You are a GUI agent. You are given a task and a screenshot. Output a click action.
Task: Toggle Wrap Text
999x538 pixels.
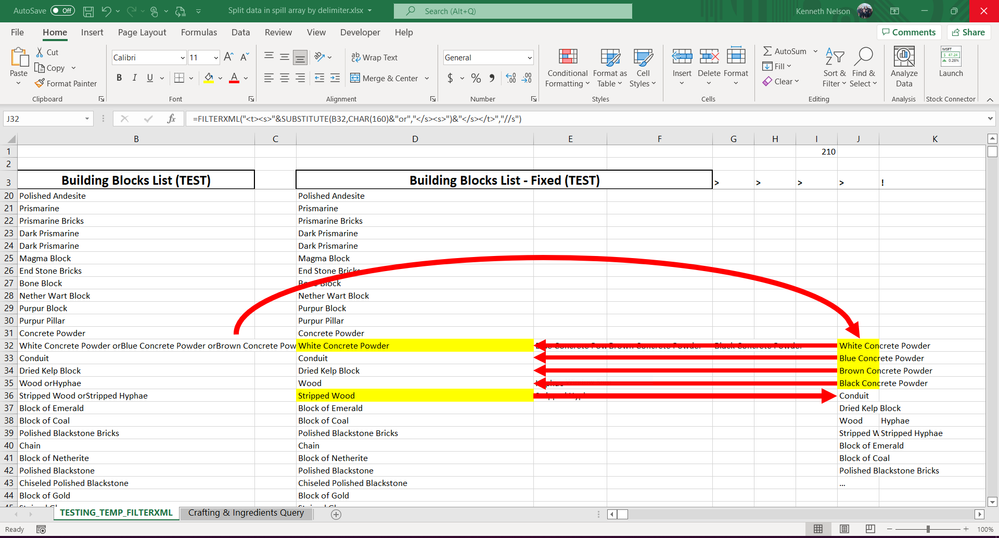pos(374,57)
